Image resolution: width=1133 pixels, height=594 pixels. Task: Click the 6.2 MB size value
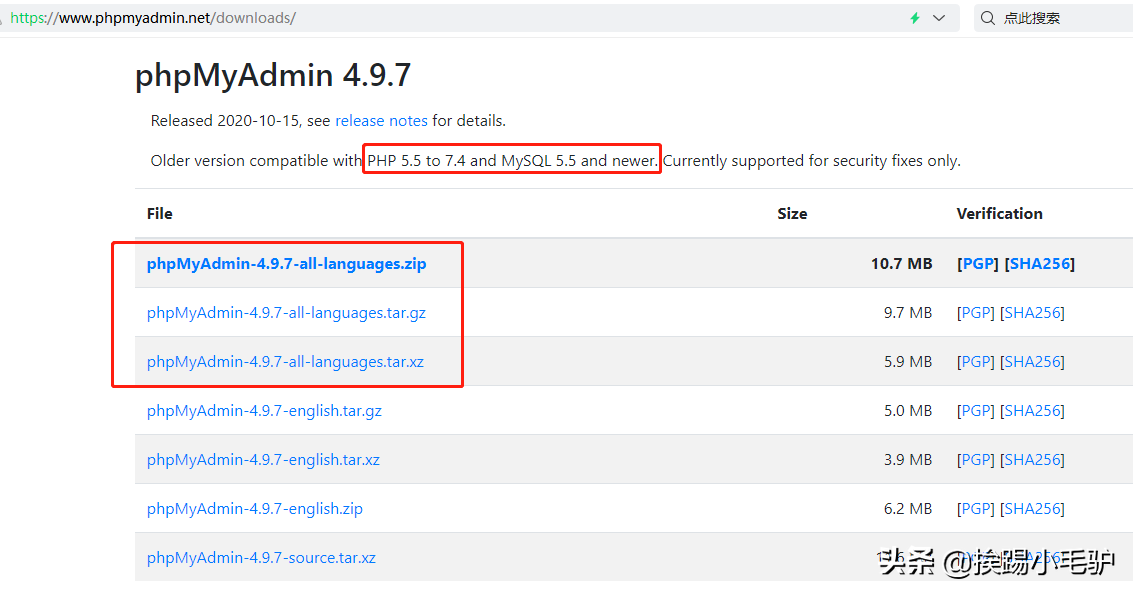pos(908,509)
